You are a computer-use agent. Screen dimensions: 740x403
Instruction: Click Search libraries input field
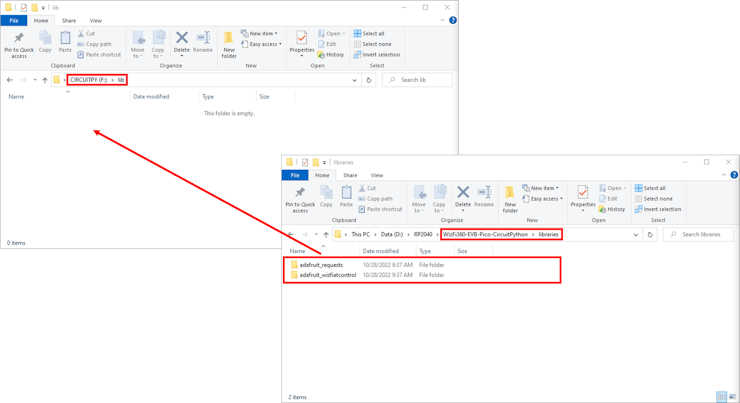[x=699, y=235]
